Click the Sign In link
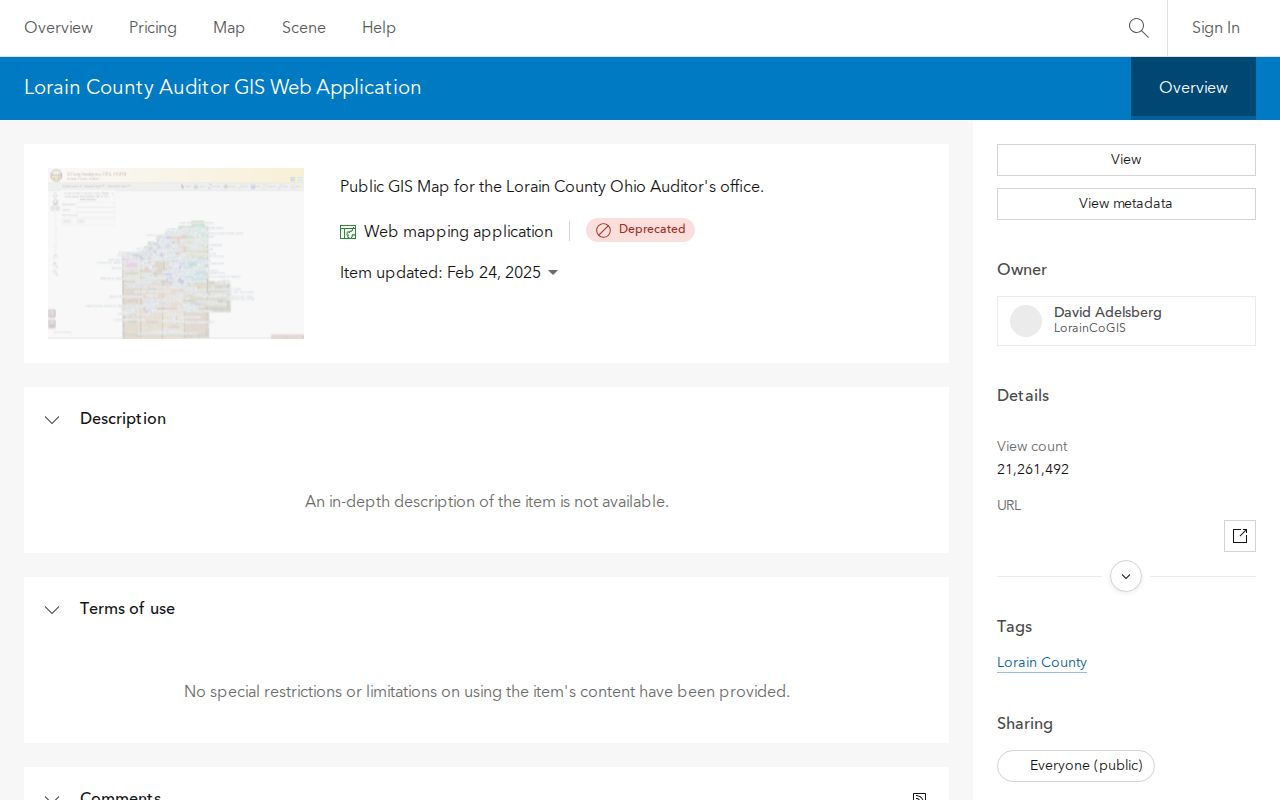Image resolution: width=1280 pixels, height=800 pixels. tap(1216, 28)
